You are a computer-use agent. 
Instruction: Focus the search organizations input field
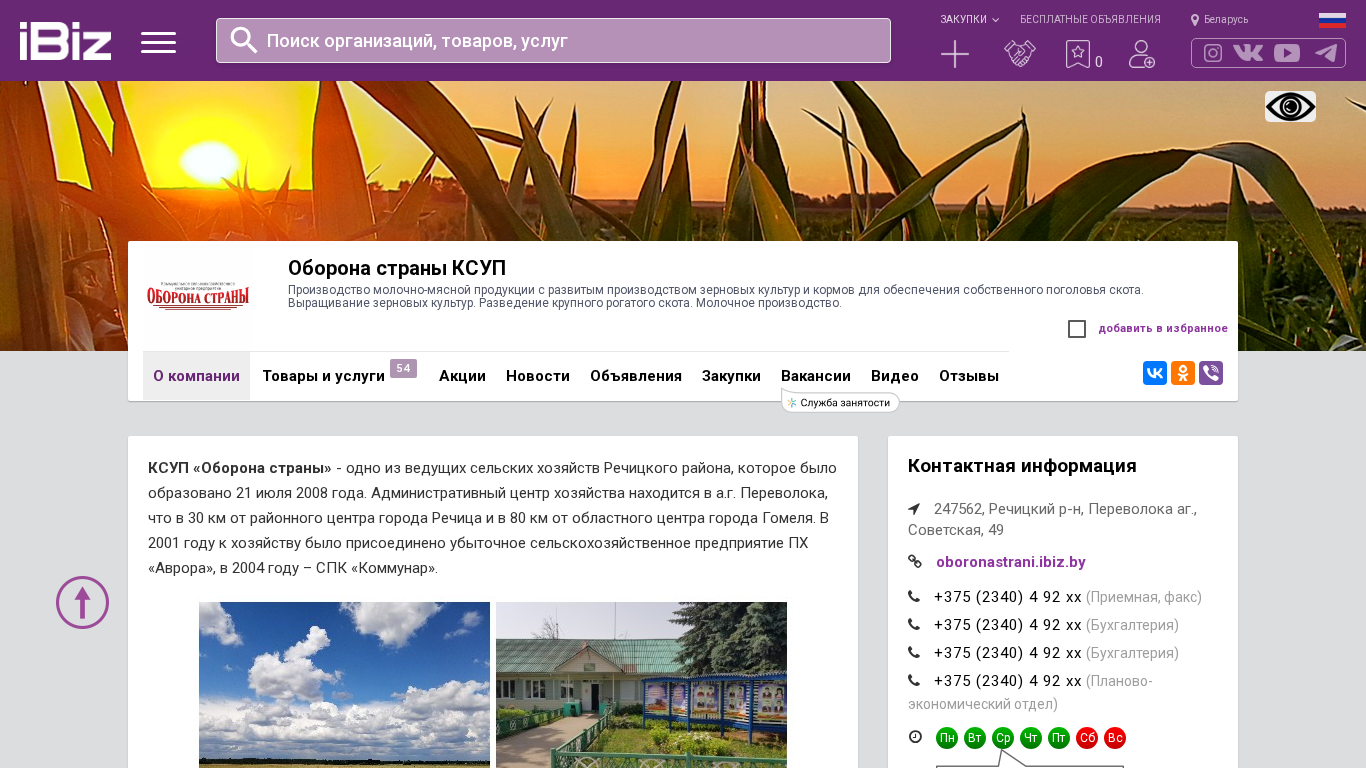pyautogui.click(x=553, y=41)
